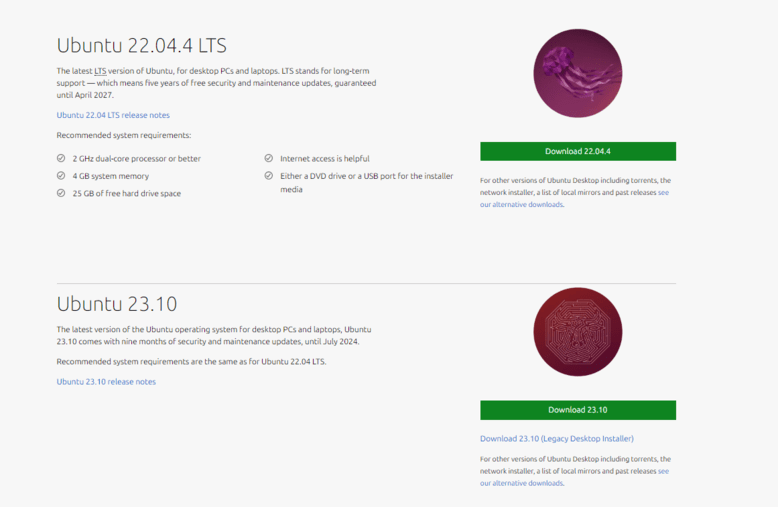Image resolution: width=778 pixels, height=507 pixels.
Task: Click the Ubuntu 22.04.4 LTS heading
Action: (x=142, y=46)
